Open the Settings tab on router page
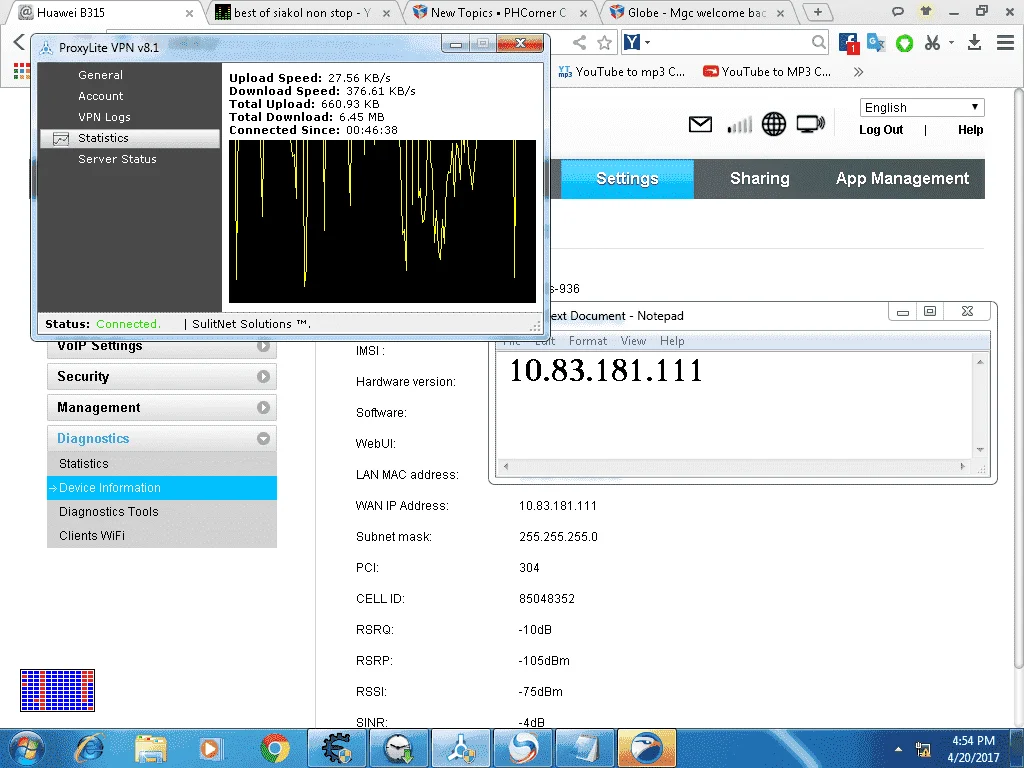Viewport: 1024px width, 768px height. (x=628, y=178)
